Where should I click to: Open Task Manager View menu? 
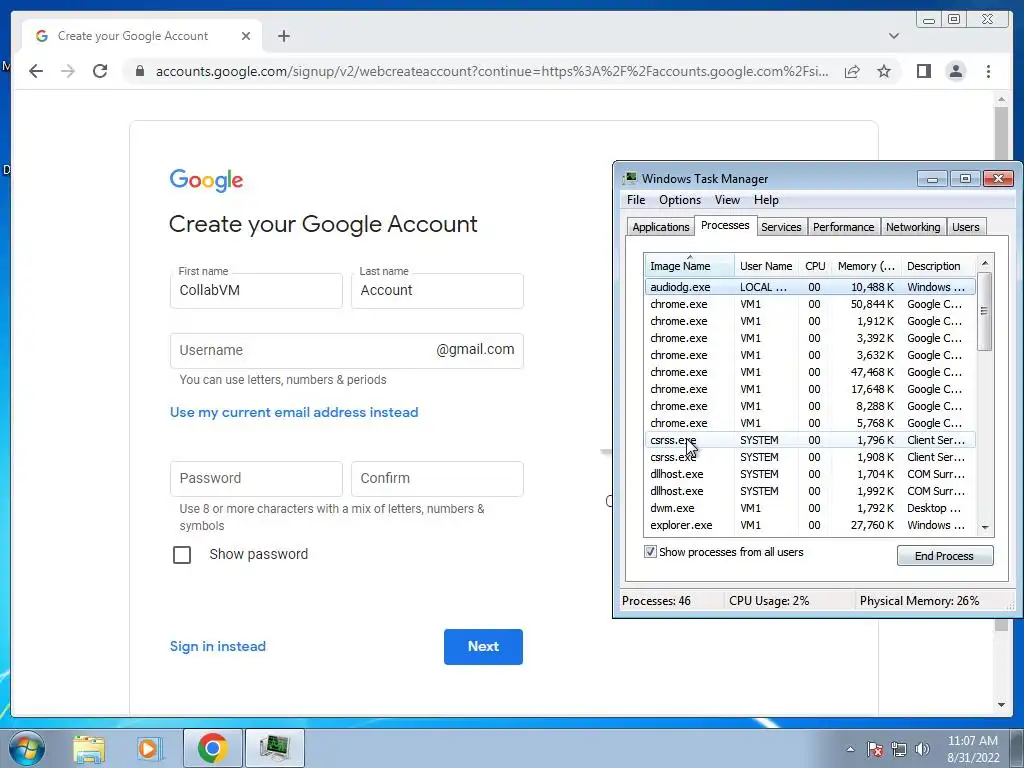coord(727,200)
